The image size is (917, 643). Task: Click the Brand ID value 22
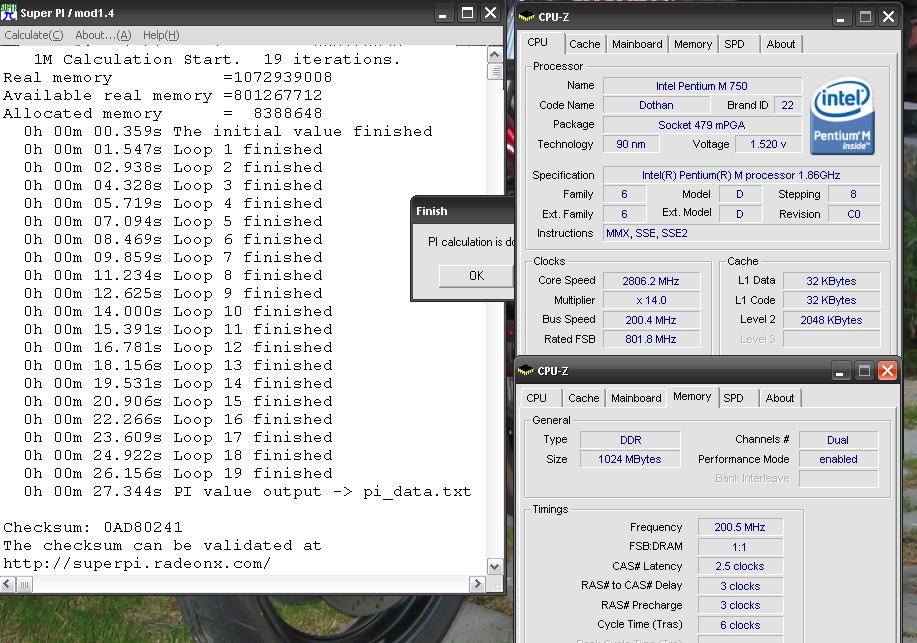click(787, 105)
